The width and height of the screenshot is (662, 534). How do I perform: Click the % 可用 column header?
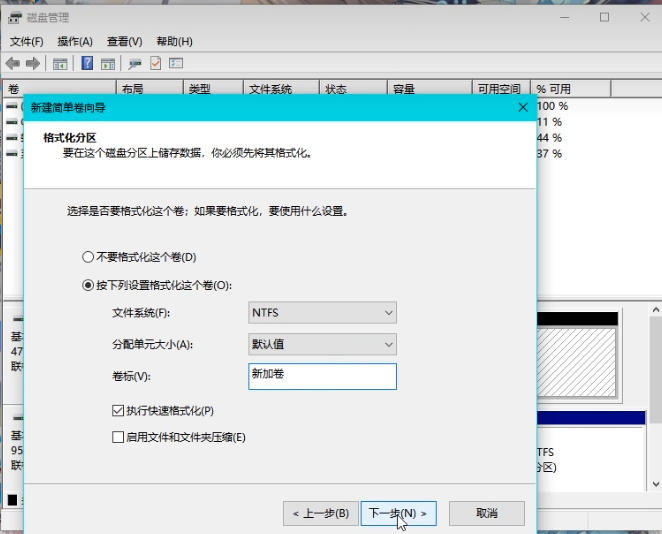click(x=570, y=89)
